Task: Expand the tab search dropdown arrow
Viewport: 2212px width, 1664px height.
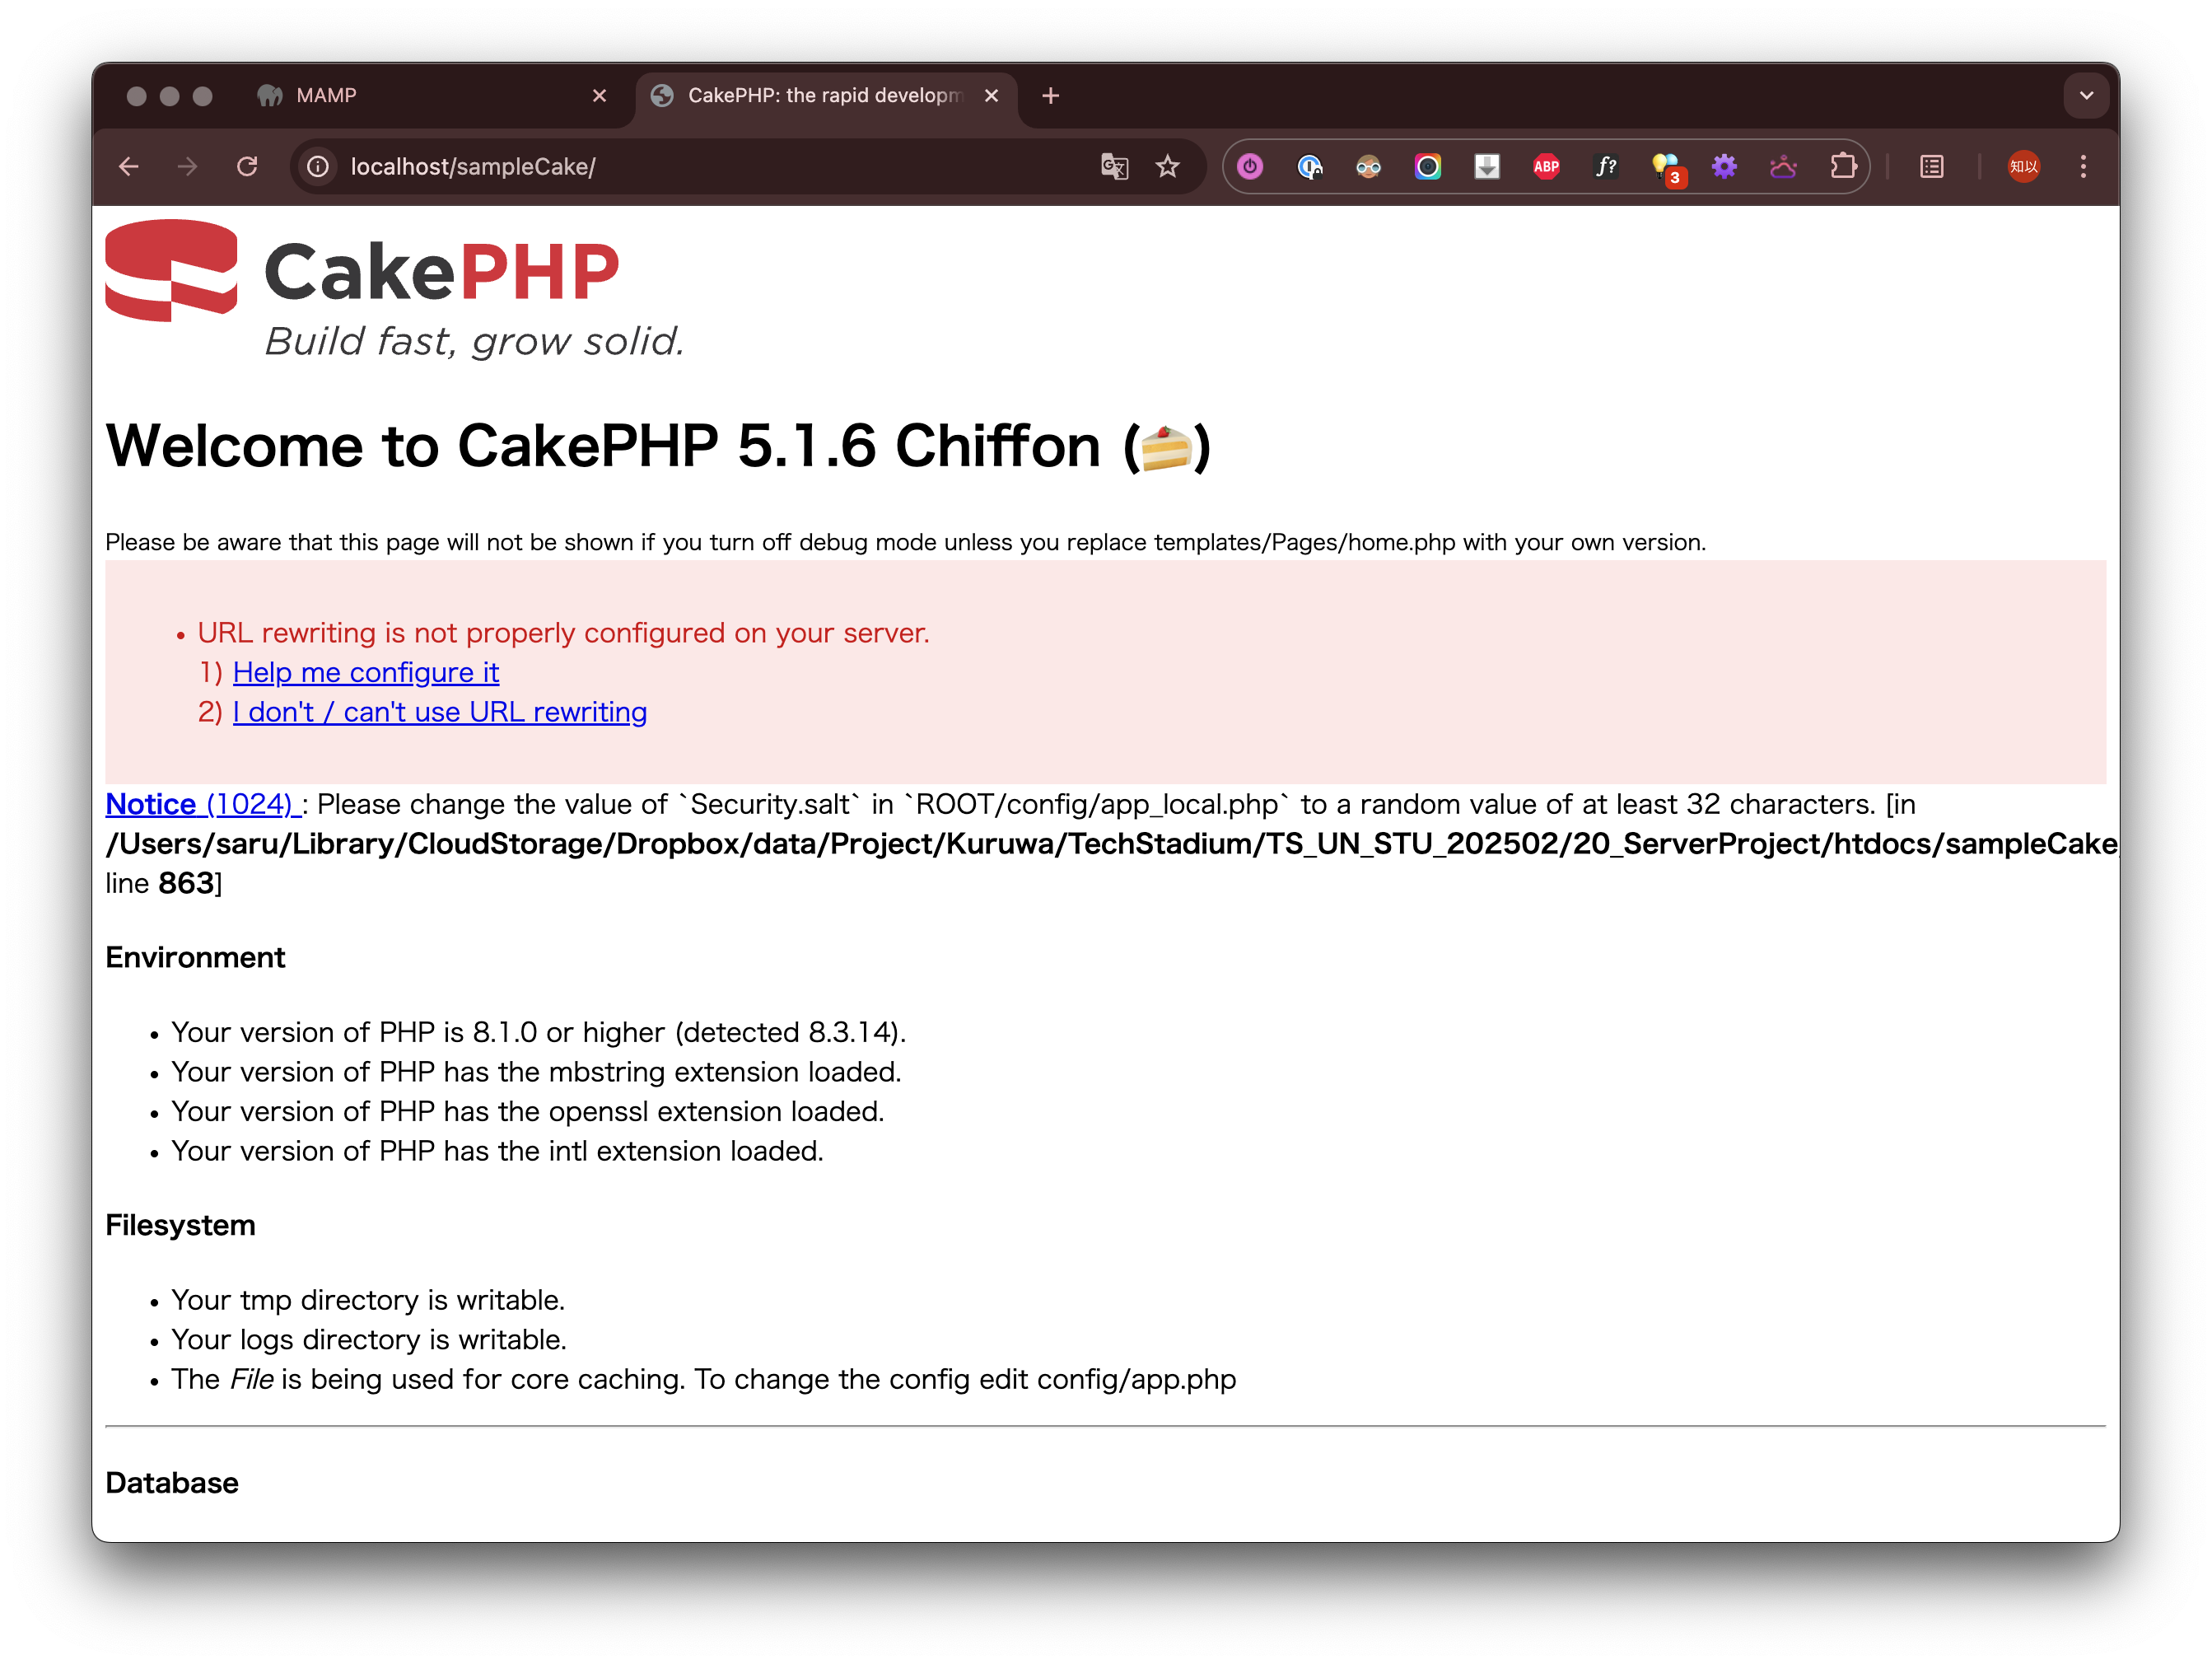Action: (x=2086, y=96)
